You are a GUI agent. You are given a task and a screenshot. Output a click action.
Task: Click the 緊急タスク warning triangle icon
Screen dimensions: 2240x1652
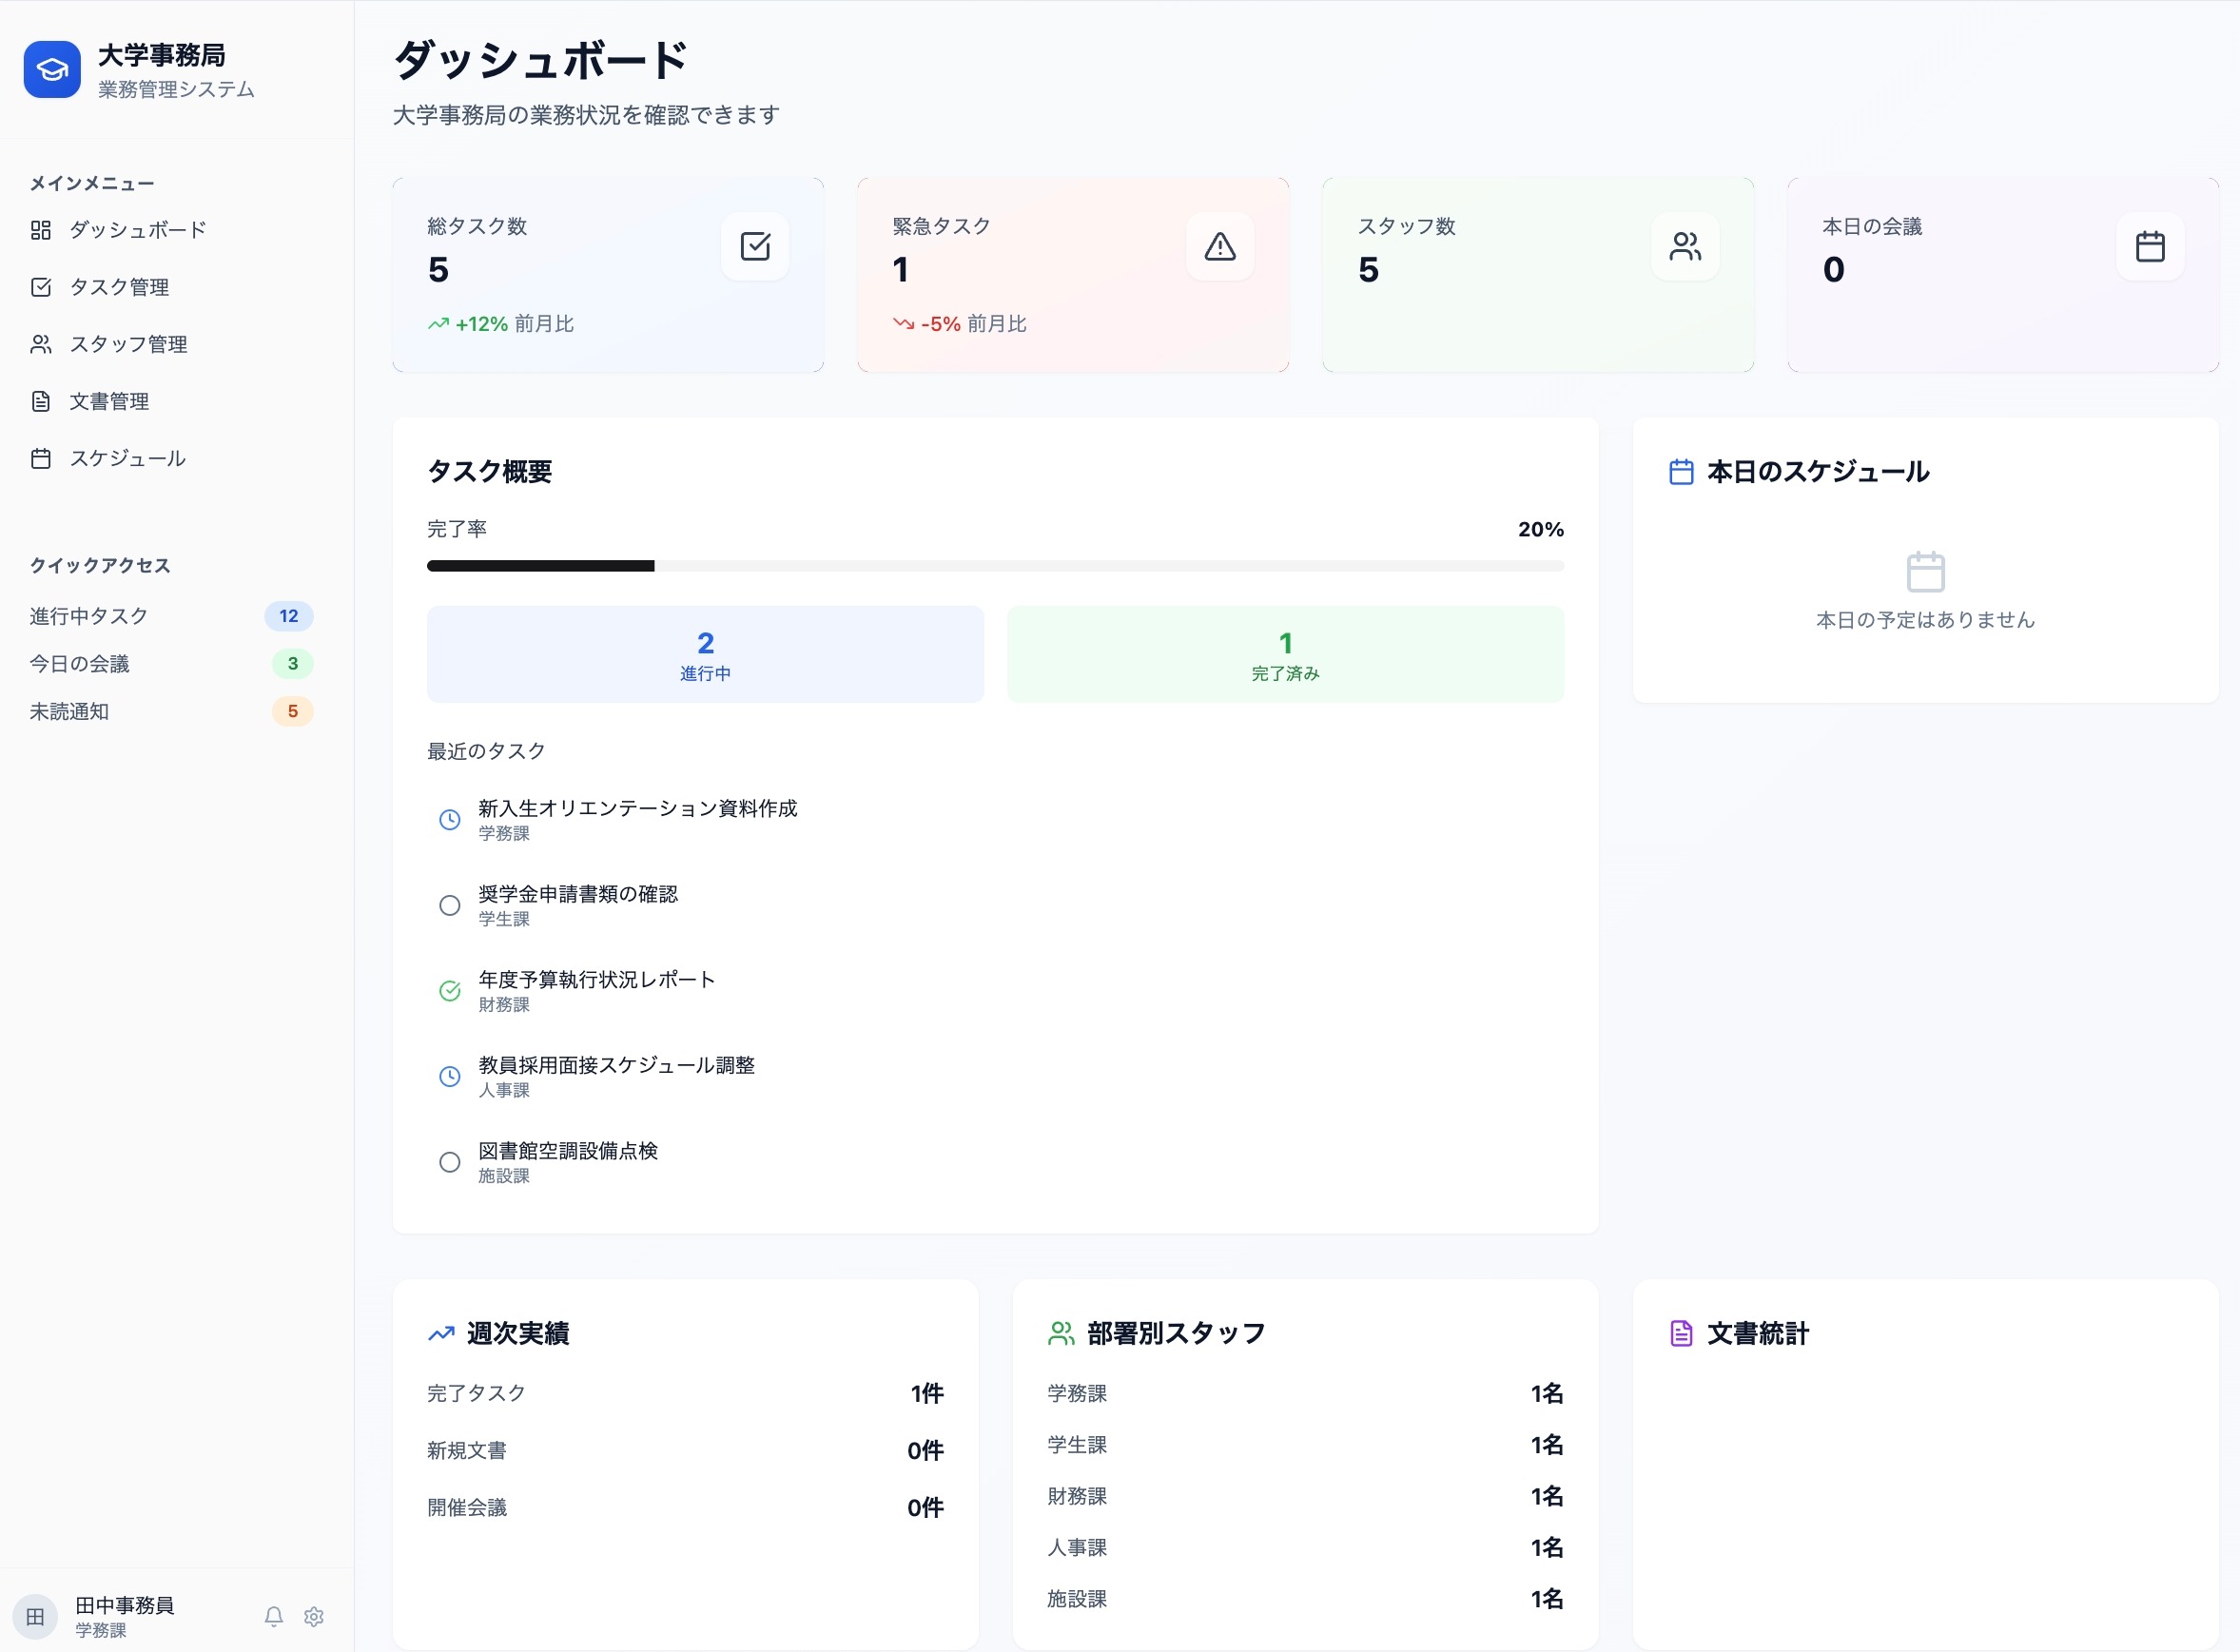point(1220,246)
